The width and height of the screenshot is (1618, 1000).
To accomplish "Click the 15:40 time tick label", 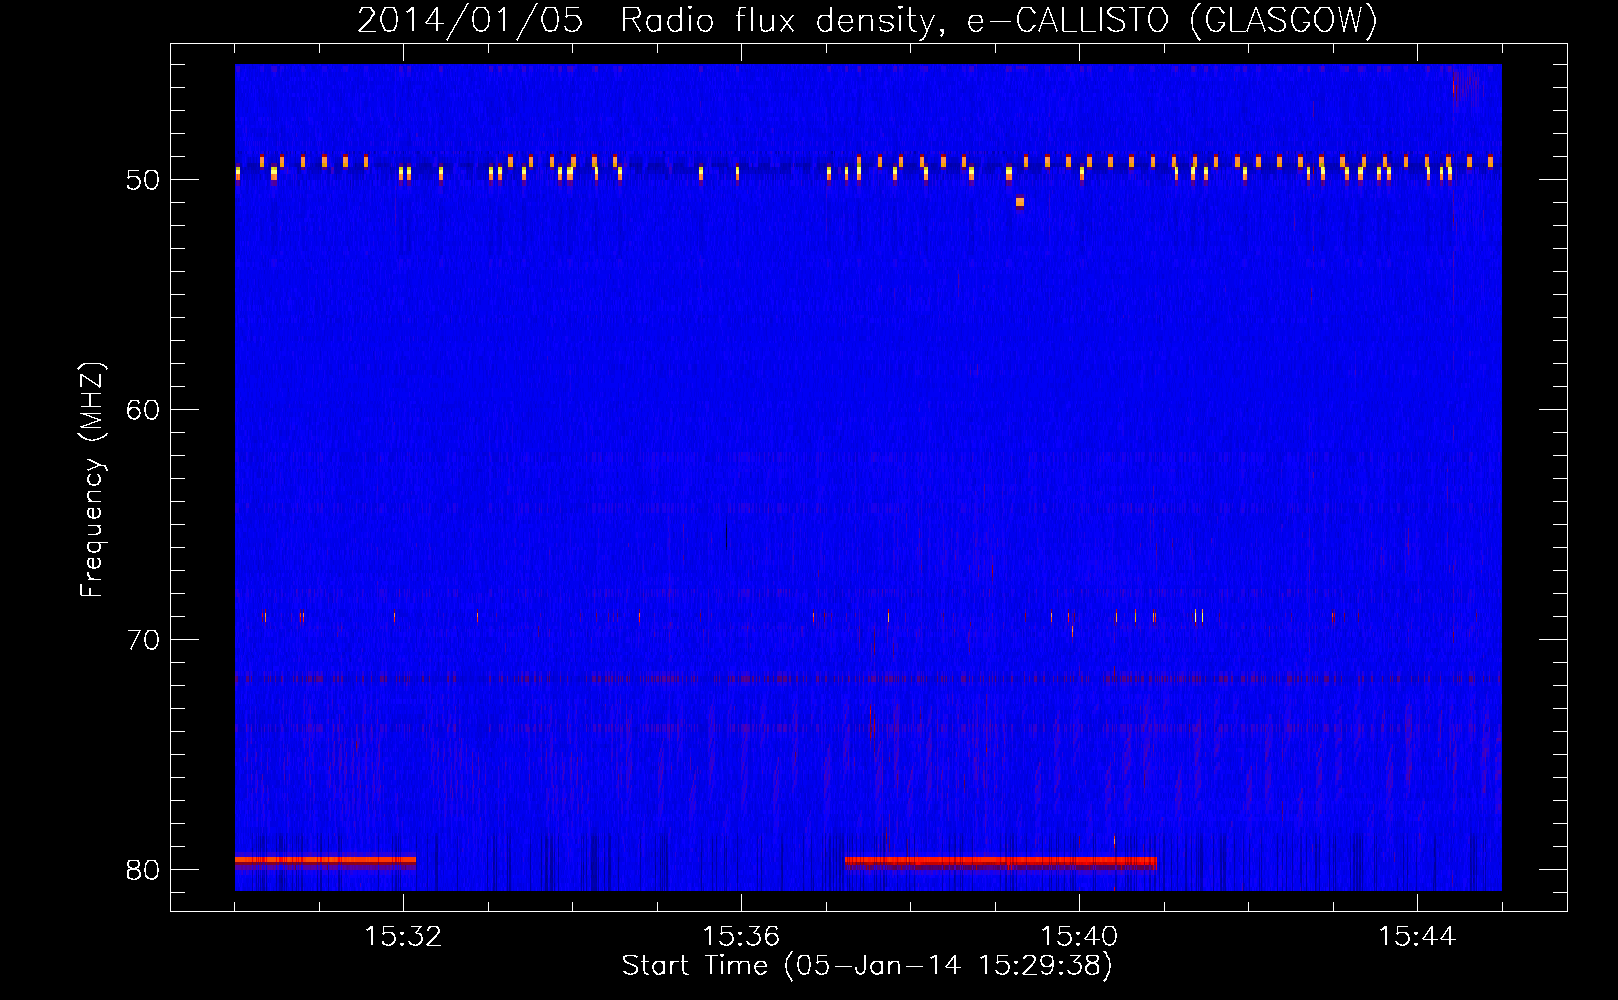I will [1079, 937].
